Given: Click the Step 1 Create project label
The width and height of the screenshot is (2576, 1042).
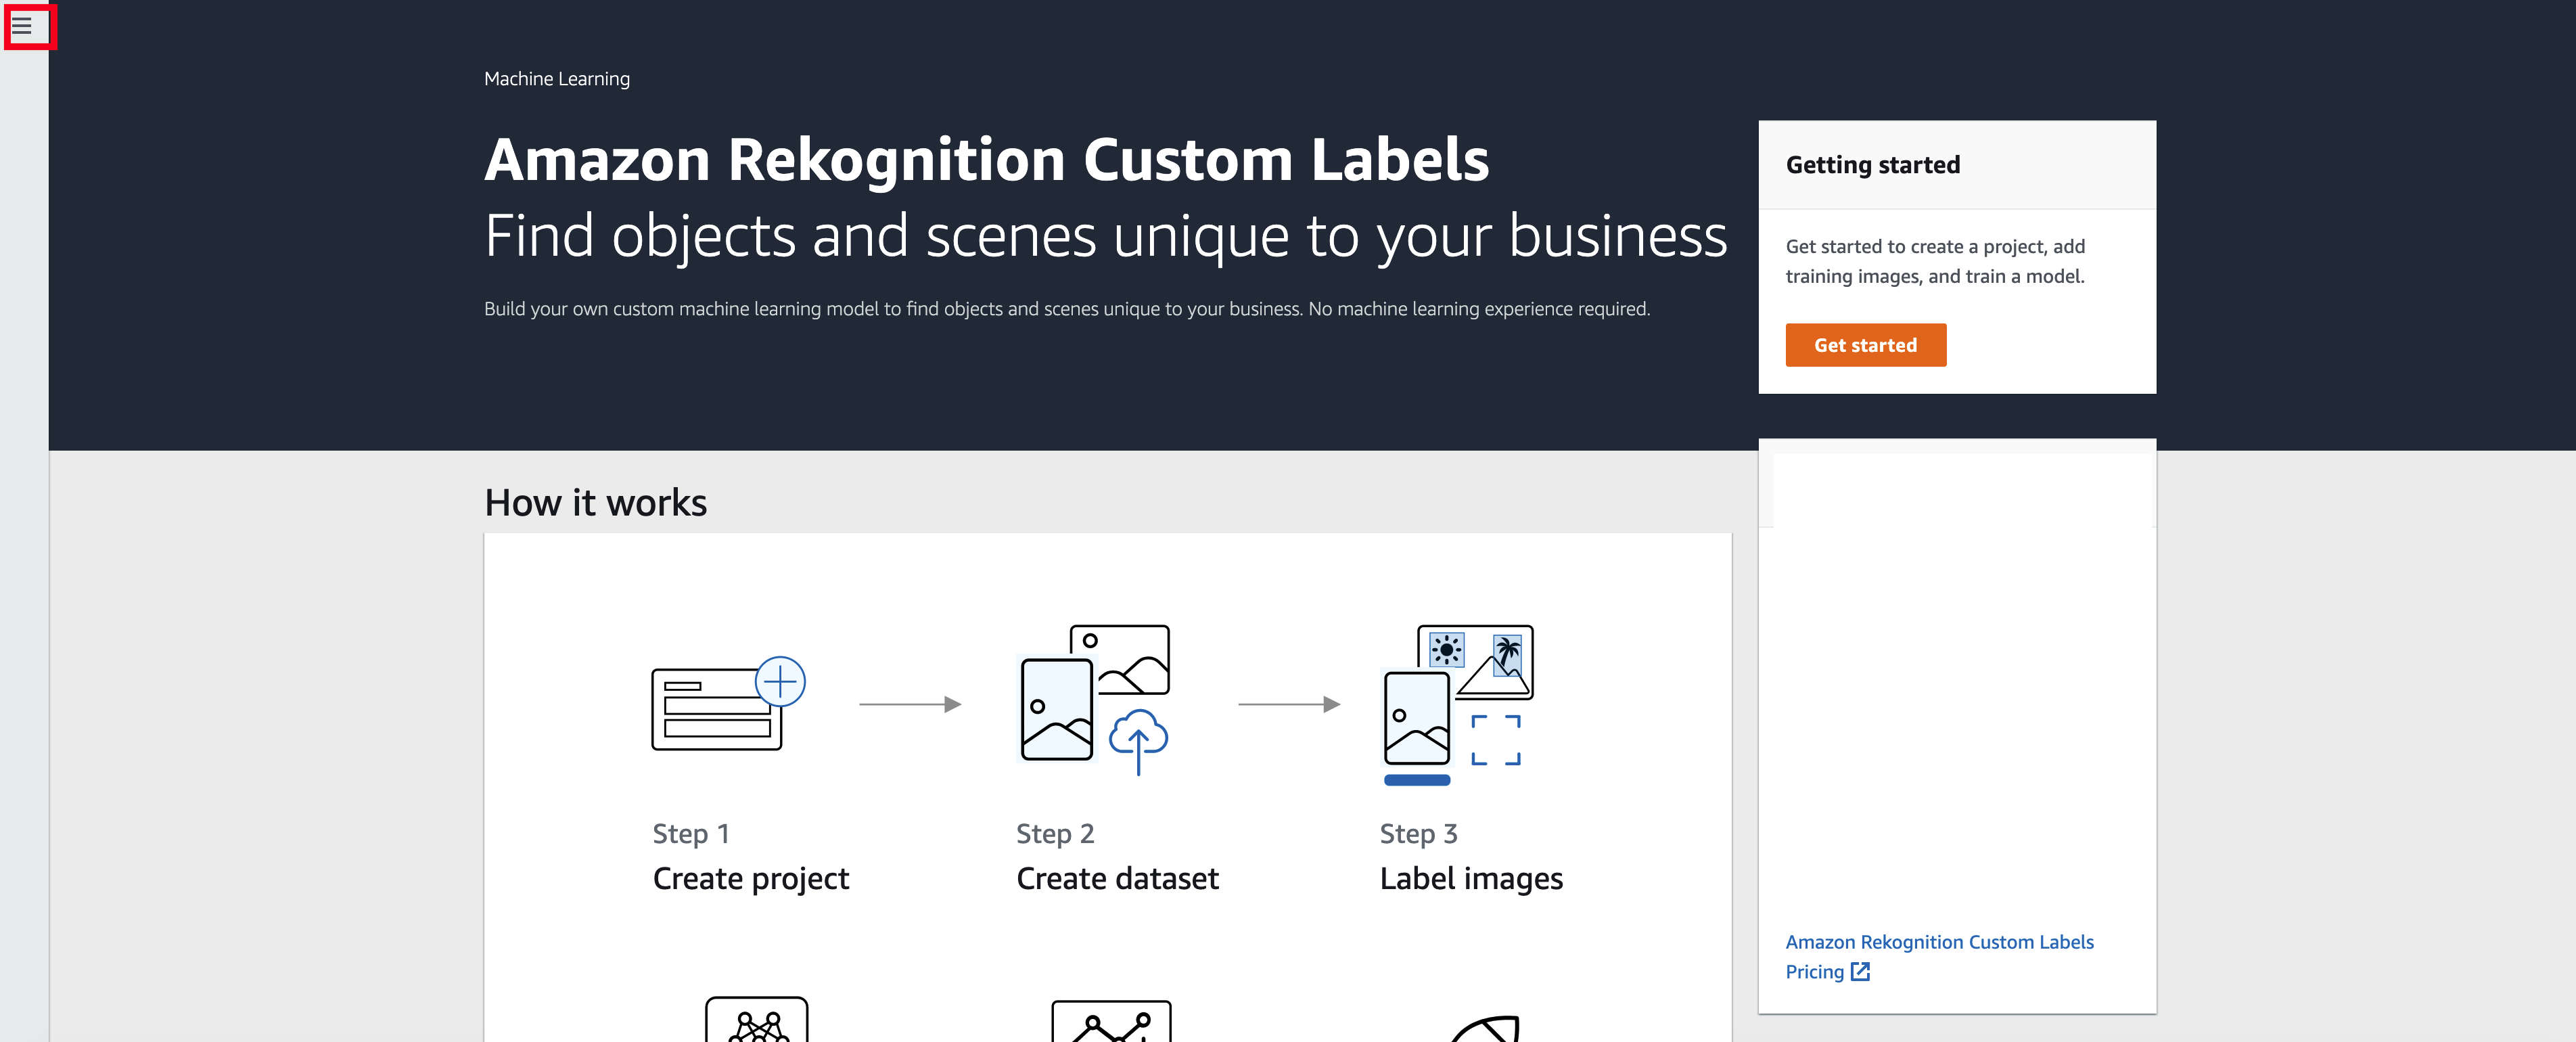Looking at the screenshot, I should tap(750, 857).
